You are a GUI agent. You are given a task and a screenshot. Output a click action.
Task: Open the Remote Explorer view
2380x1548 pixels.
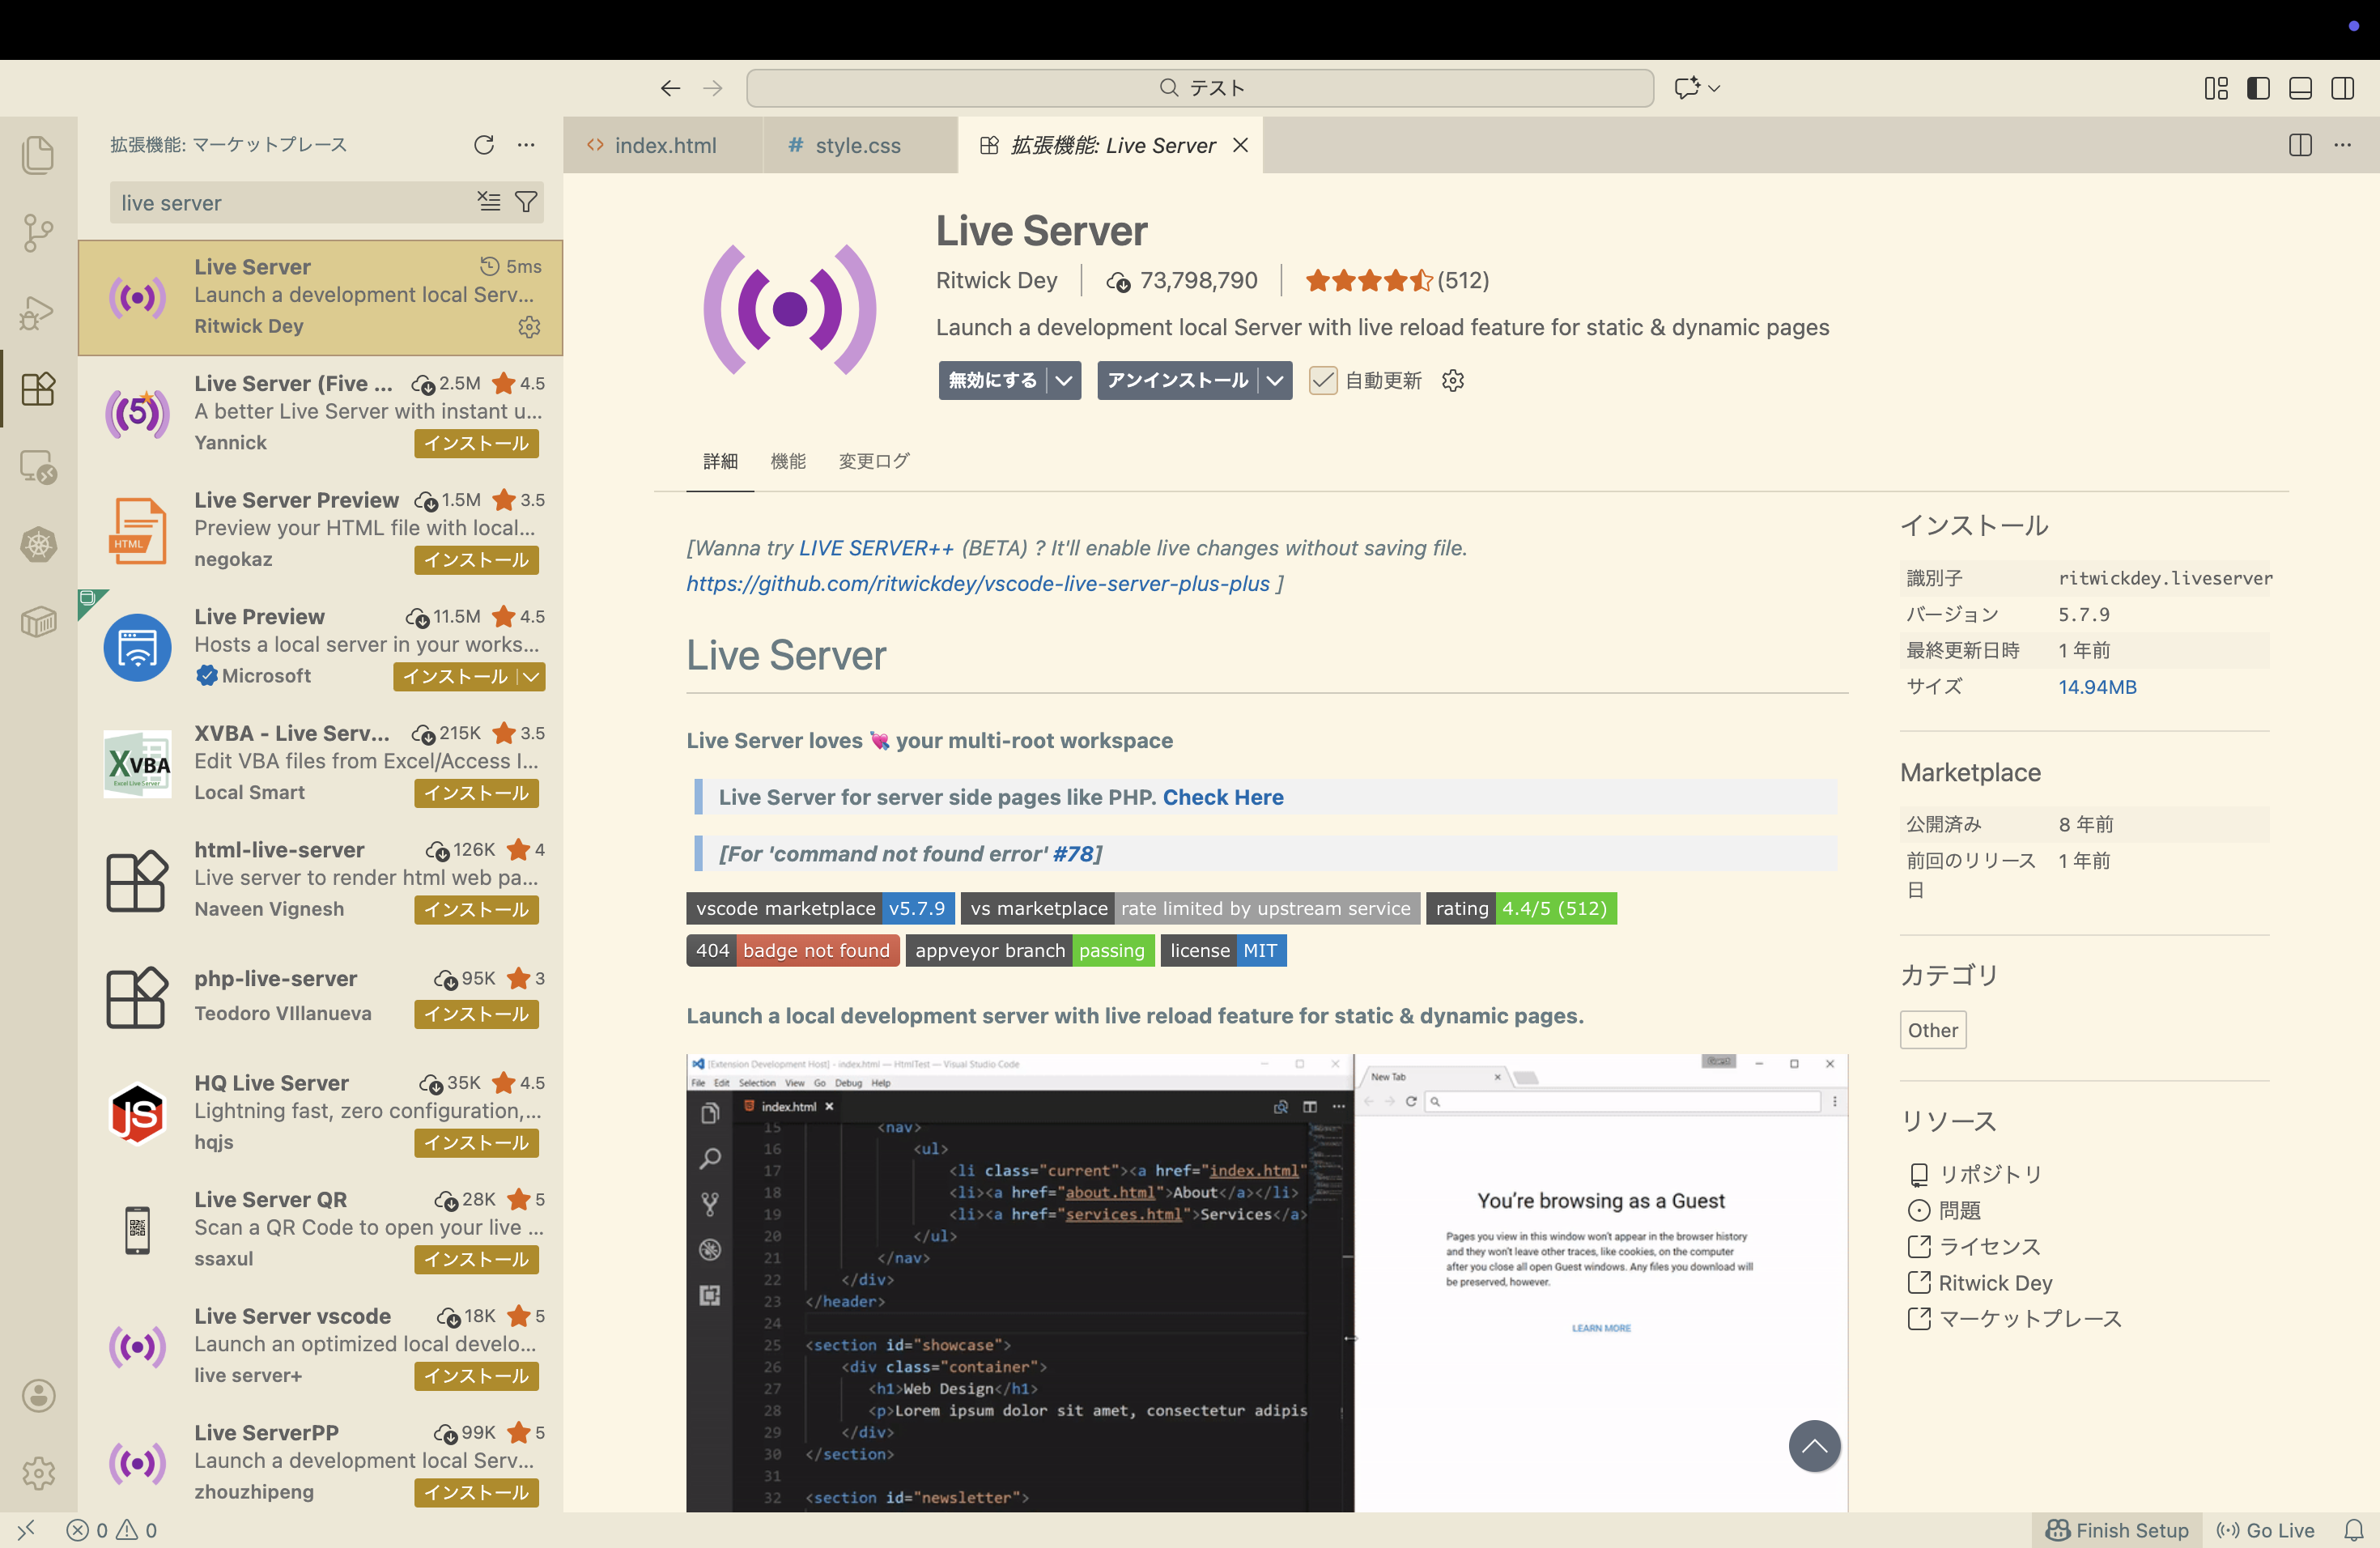tap(38, 466)
